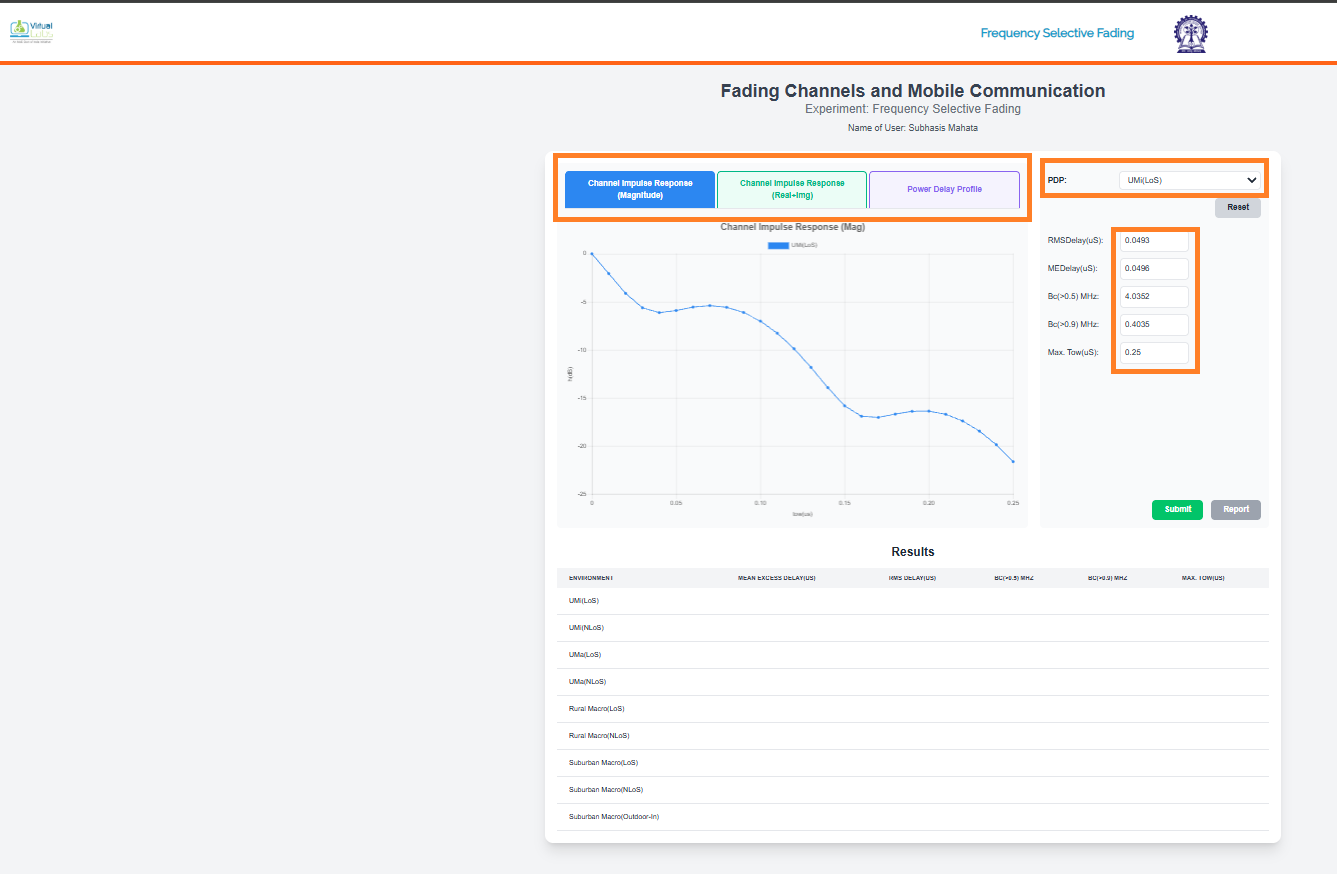Click the green Submit button
Image resolution: width=1337 pixels, height=874 pixels.
pos(1177,509)
